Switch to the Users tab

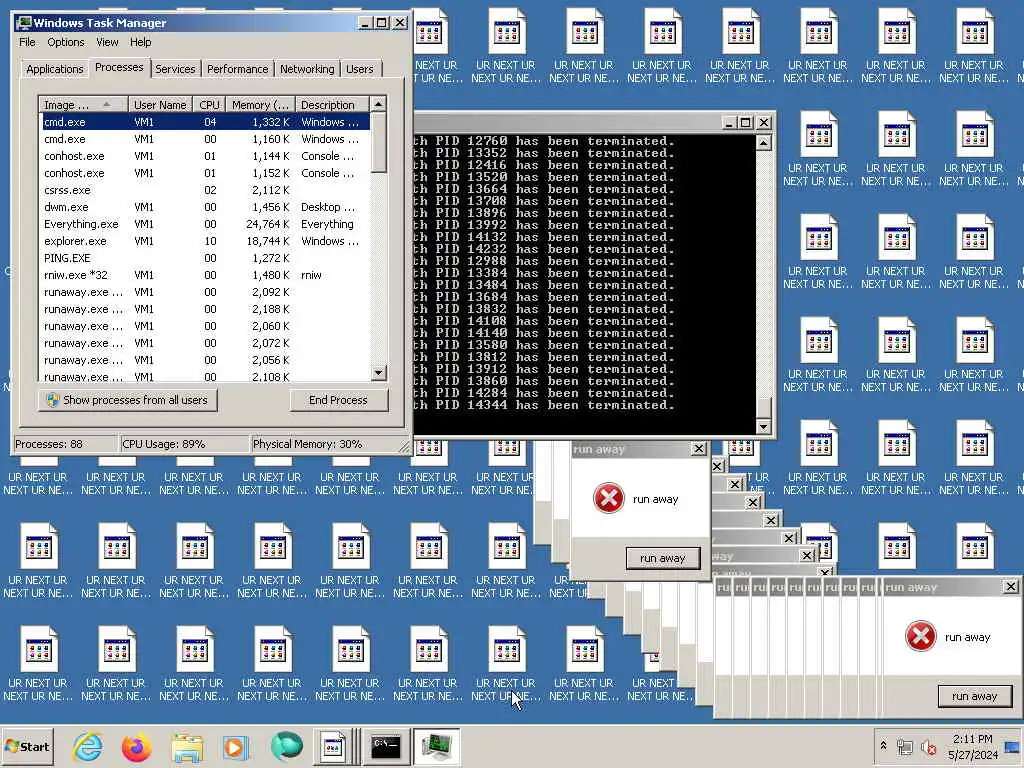[360, 69]
